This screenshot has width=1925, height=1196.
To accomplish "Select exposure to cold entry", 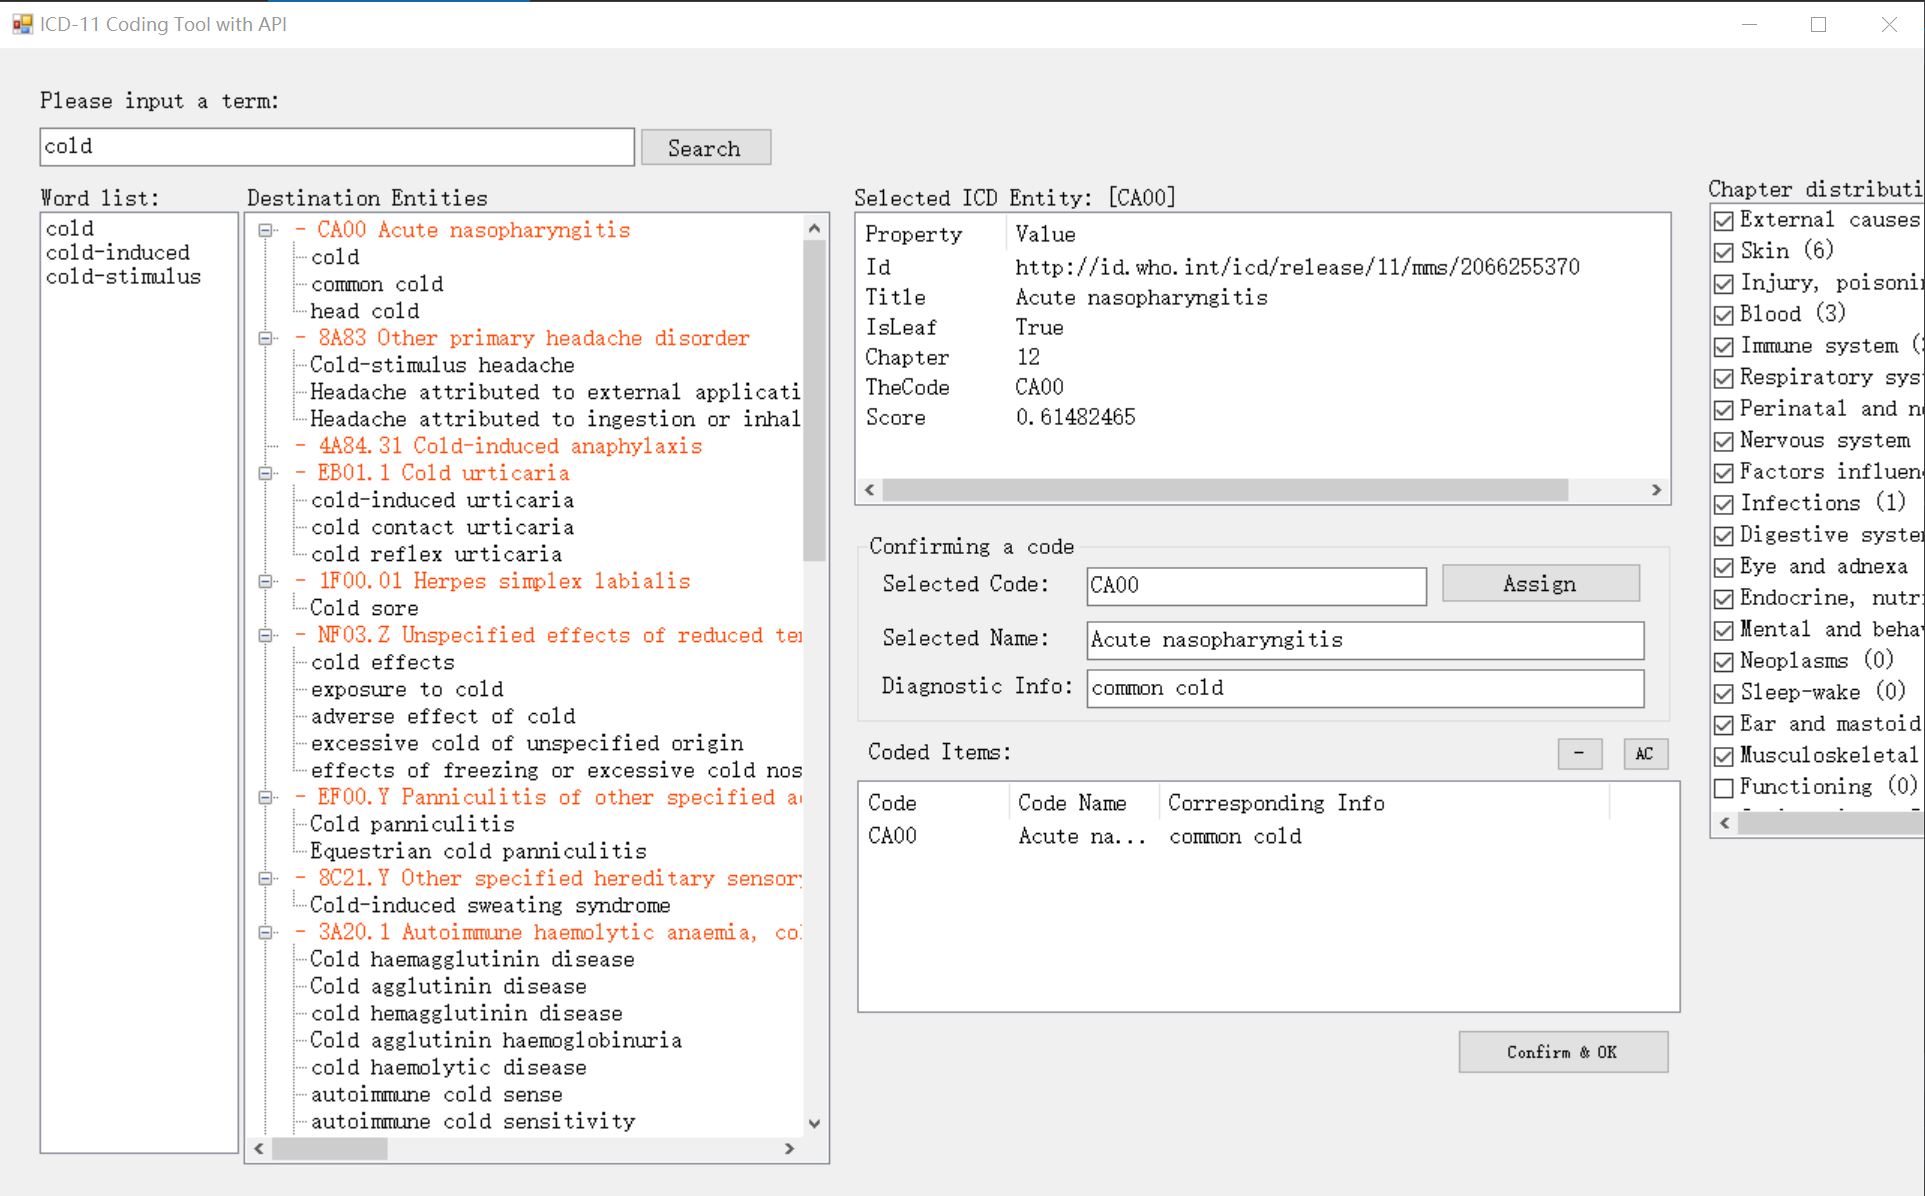I will point(407,689).
